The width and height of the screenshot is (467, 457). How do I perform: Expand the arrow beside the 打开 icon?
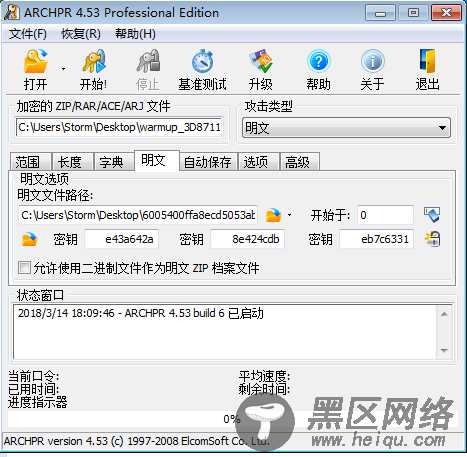[63, 69]
